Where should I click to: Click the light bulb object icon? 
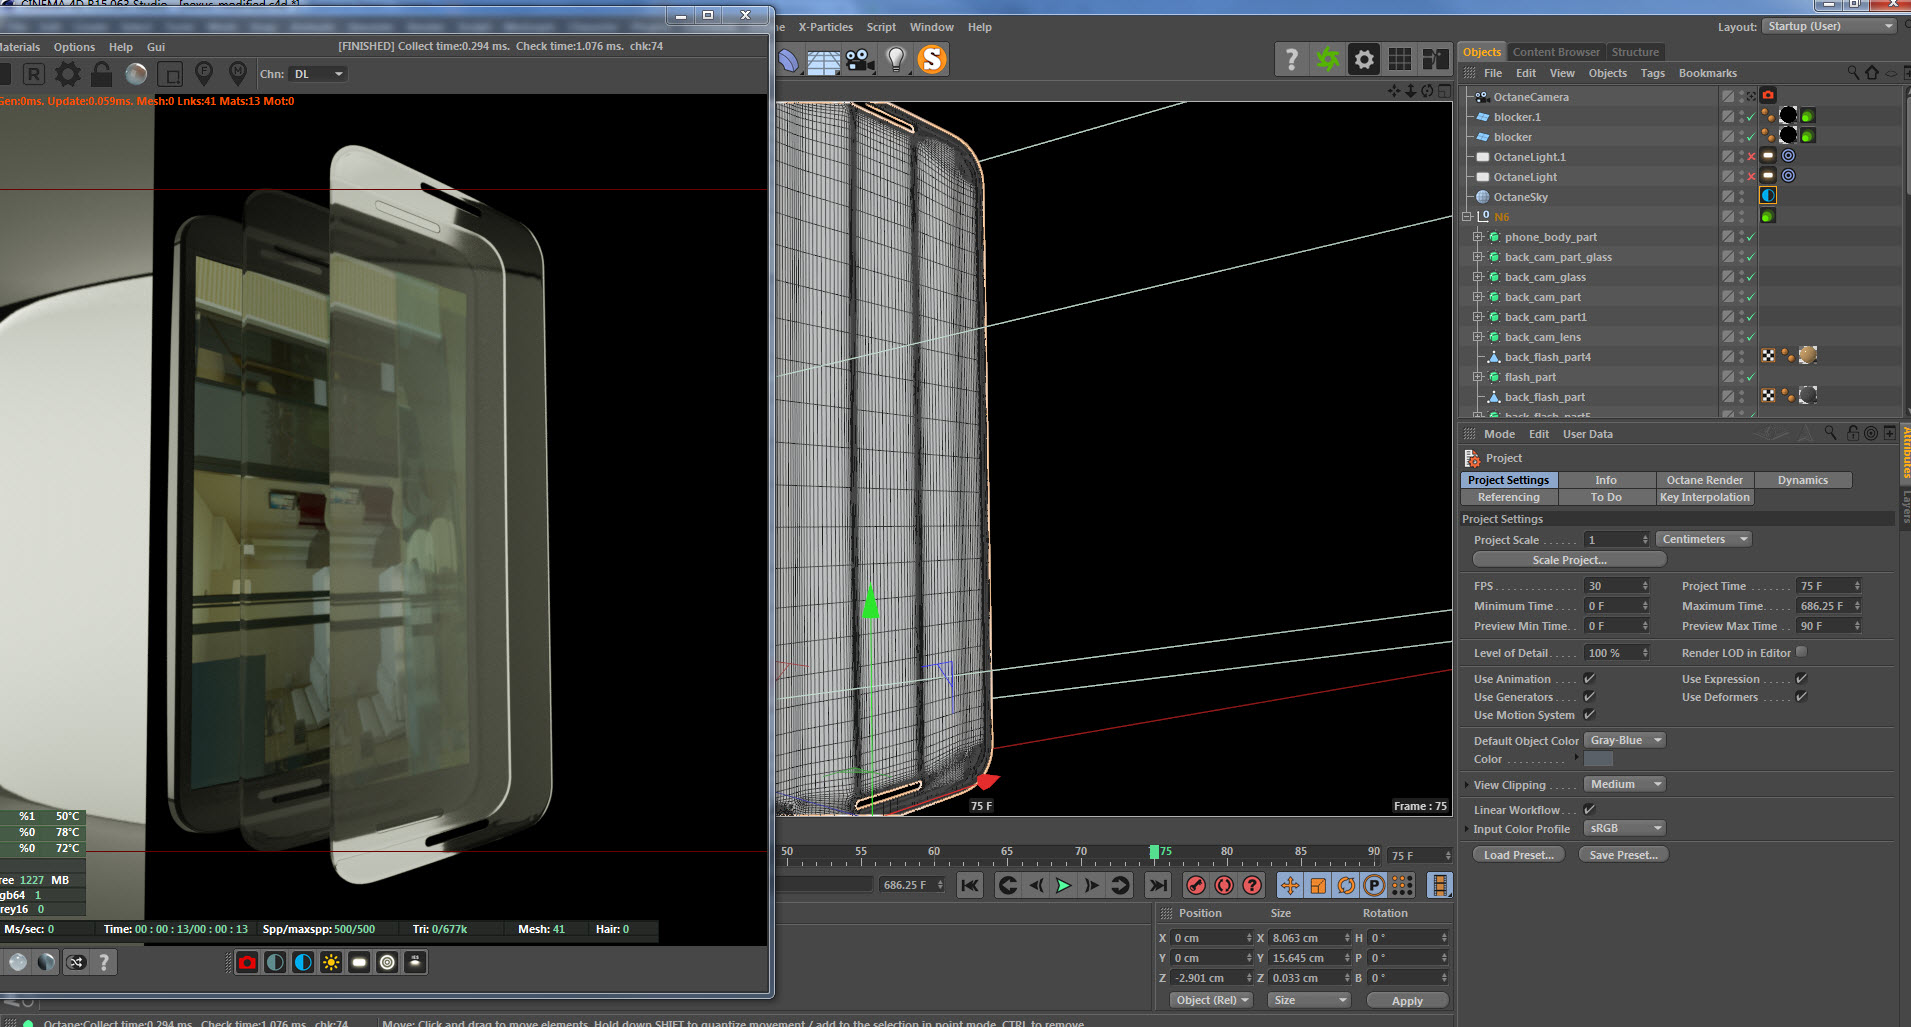click(x=896, y=60)
